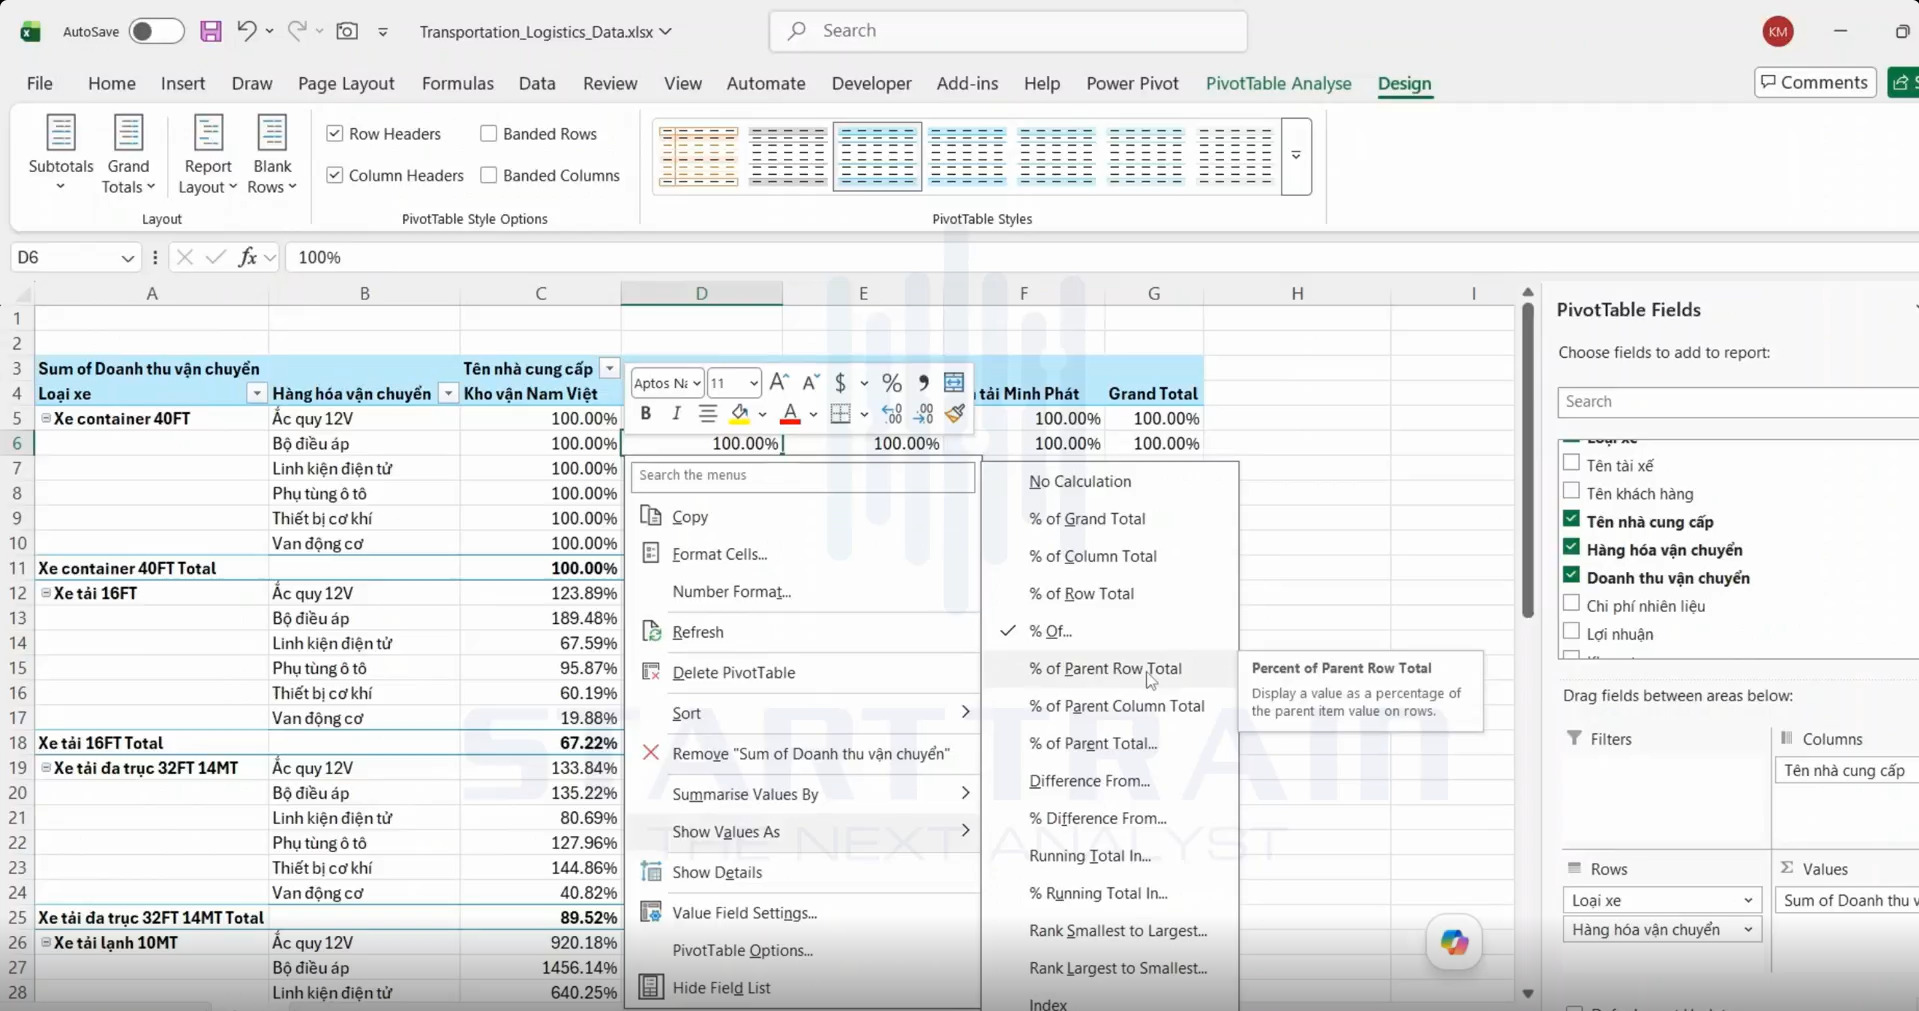Open the mini toolbar font size dropdown
The width and height of the screenshot is (1919, 1011).
click(x=753, y=383)
